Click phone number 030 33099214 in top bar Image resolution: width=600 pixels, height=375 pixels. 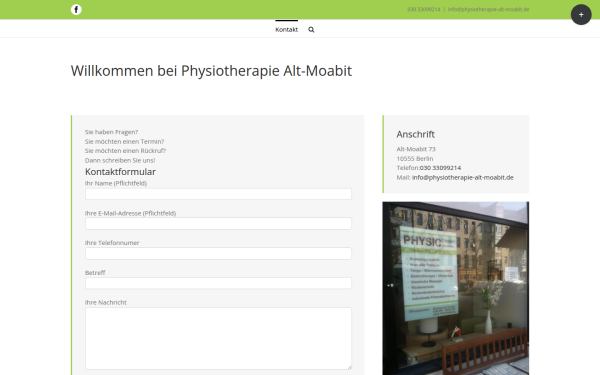point(424,9)
